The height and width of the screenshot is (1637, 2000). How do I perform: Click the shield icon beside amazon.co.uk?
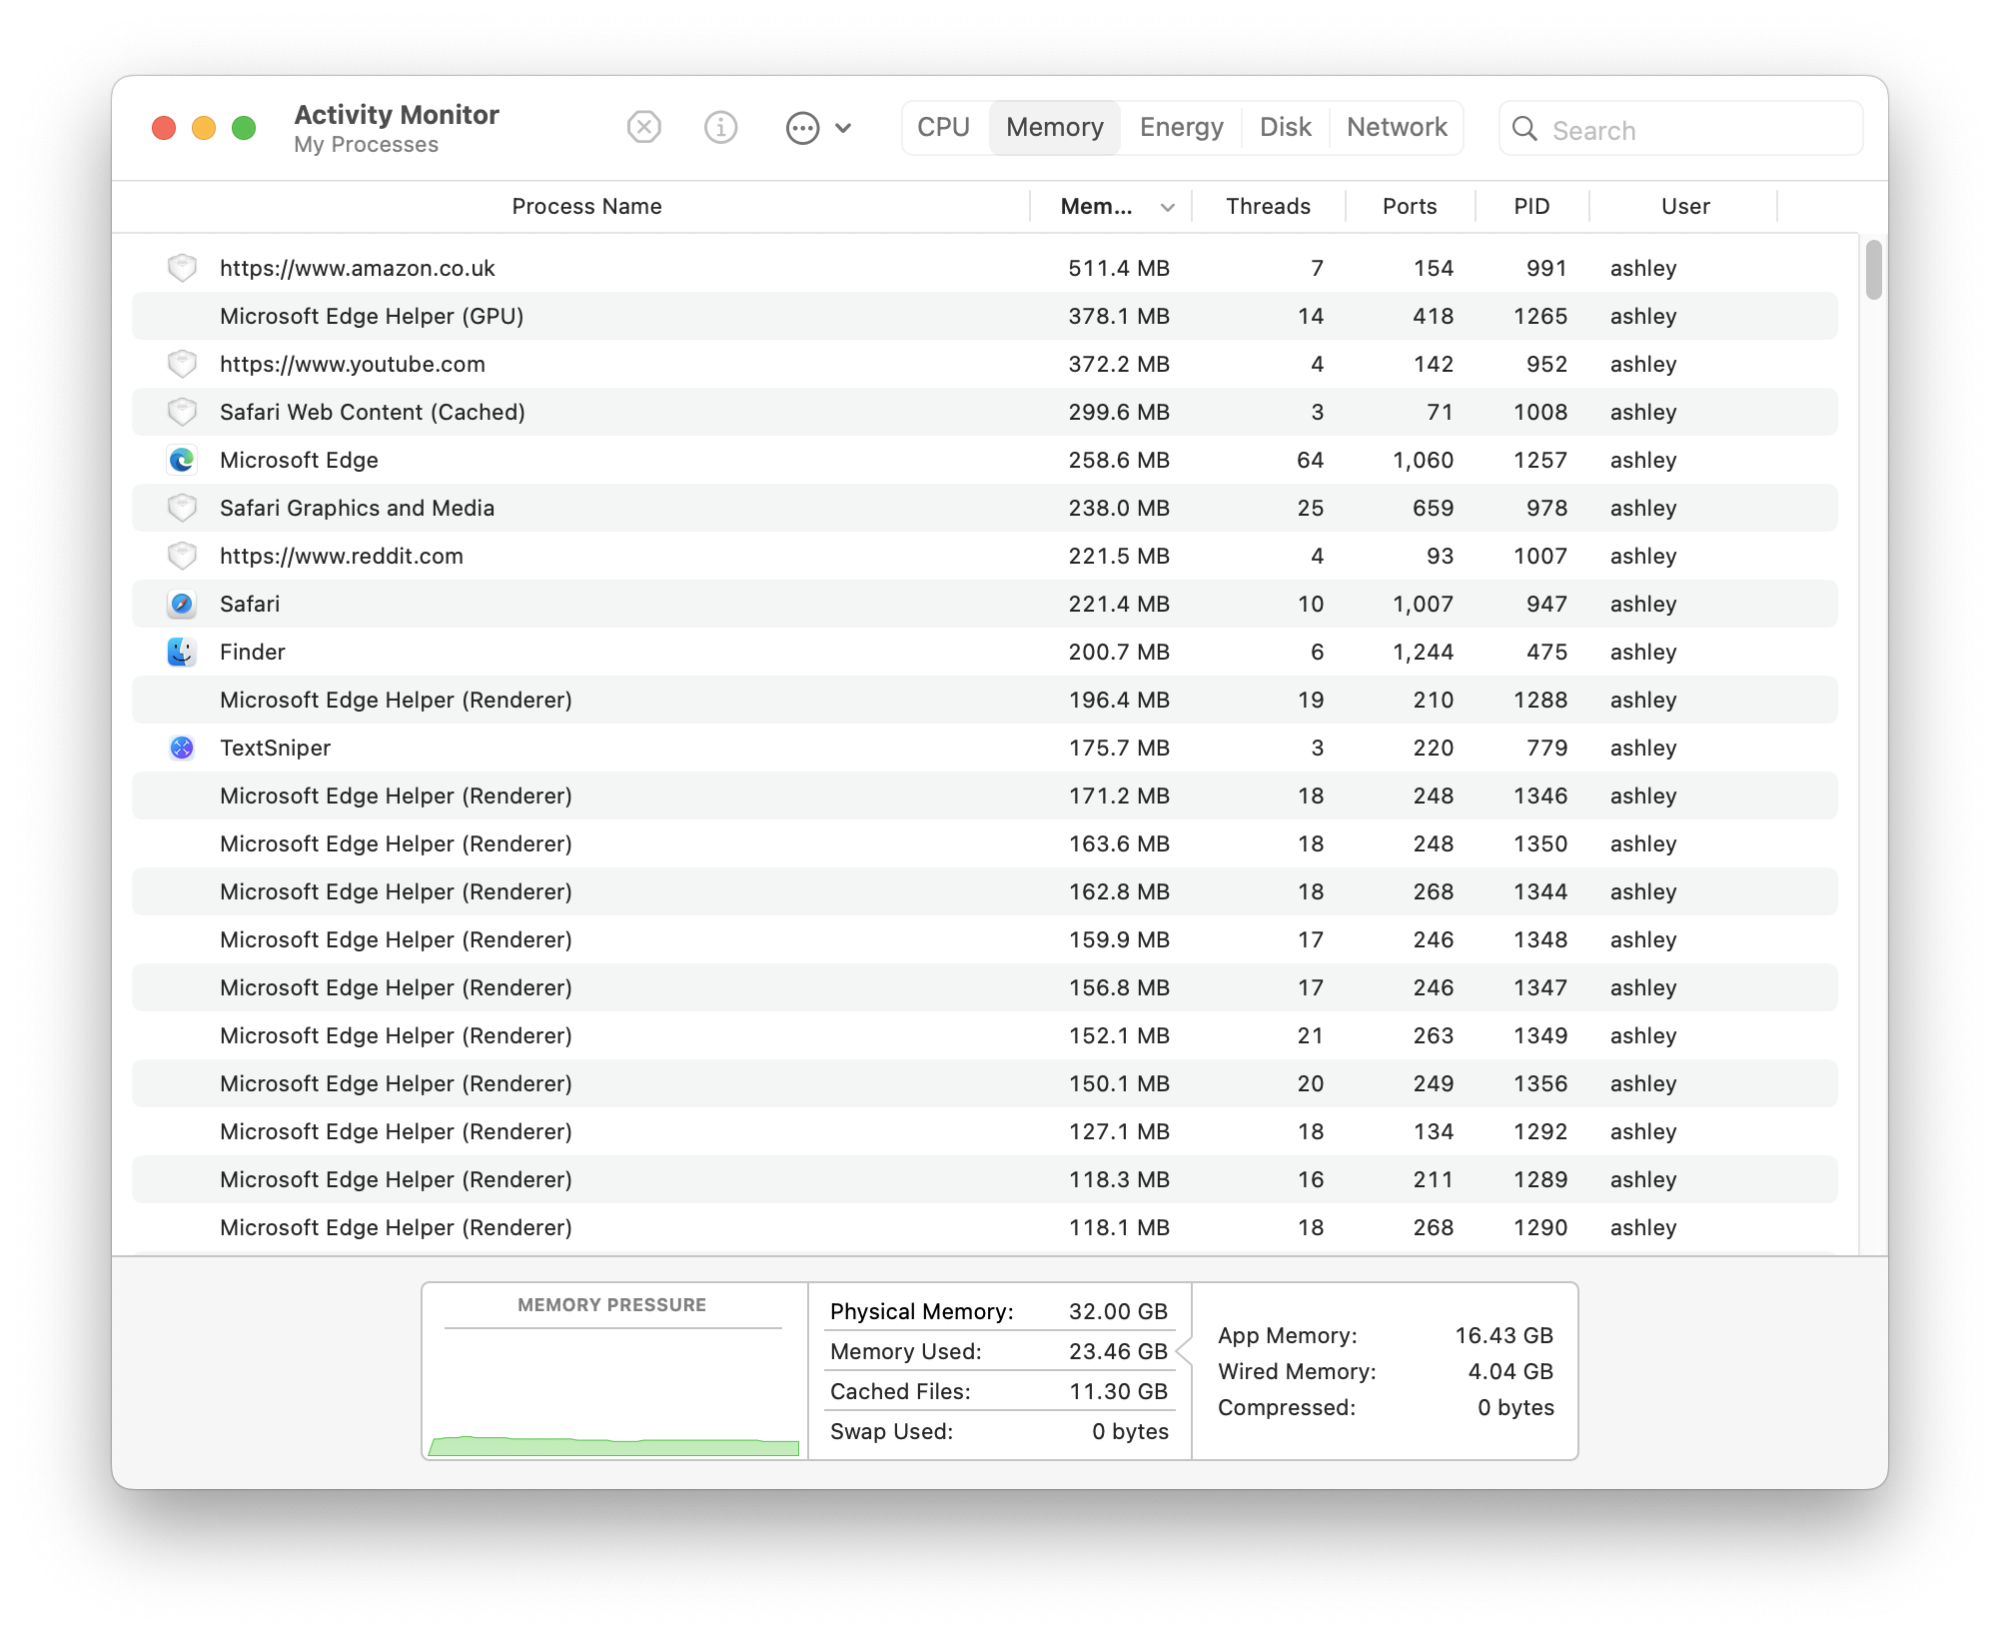point(182,268)
